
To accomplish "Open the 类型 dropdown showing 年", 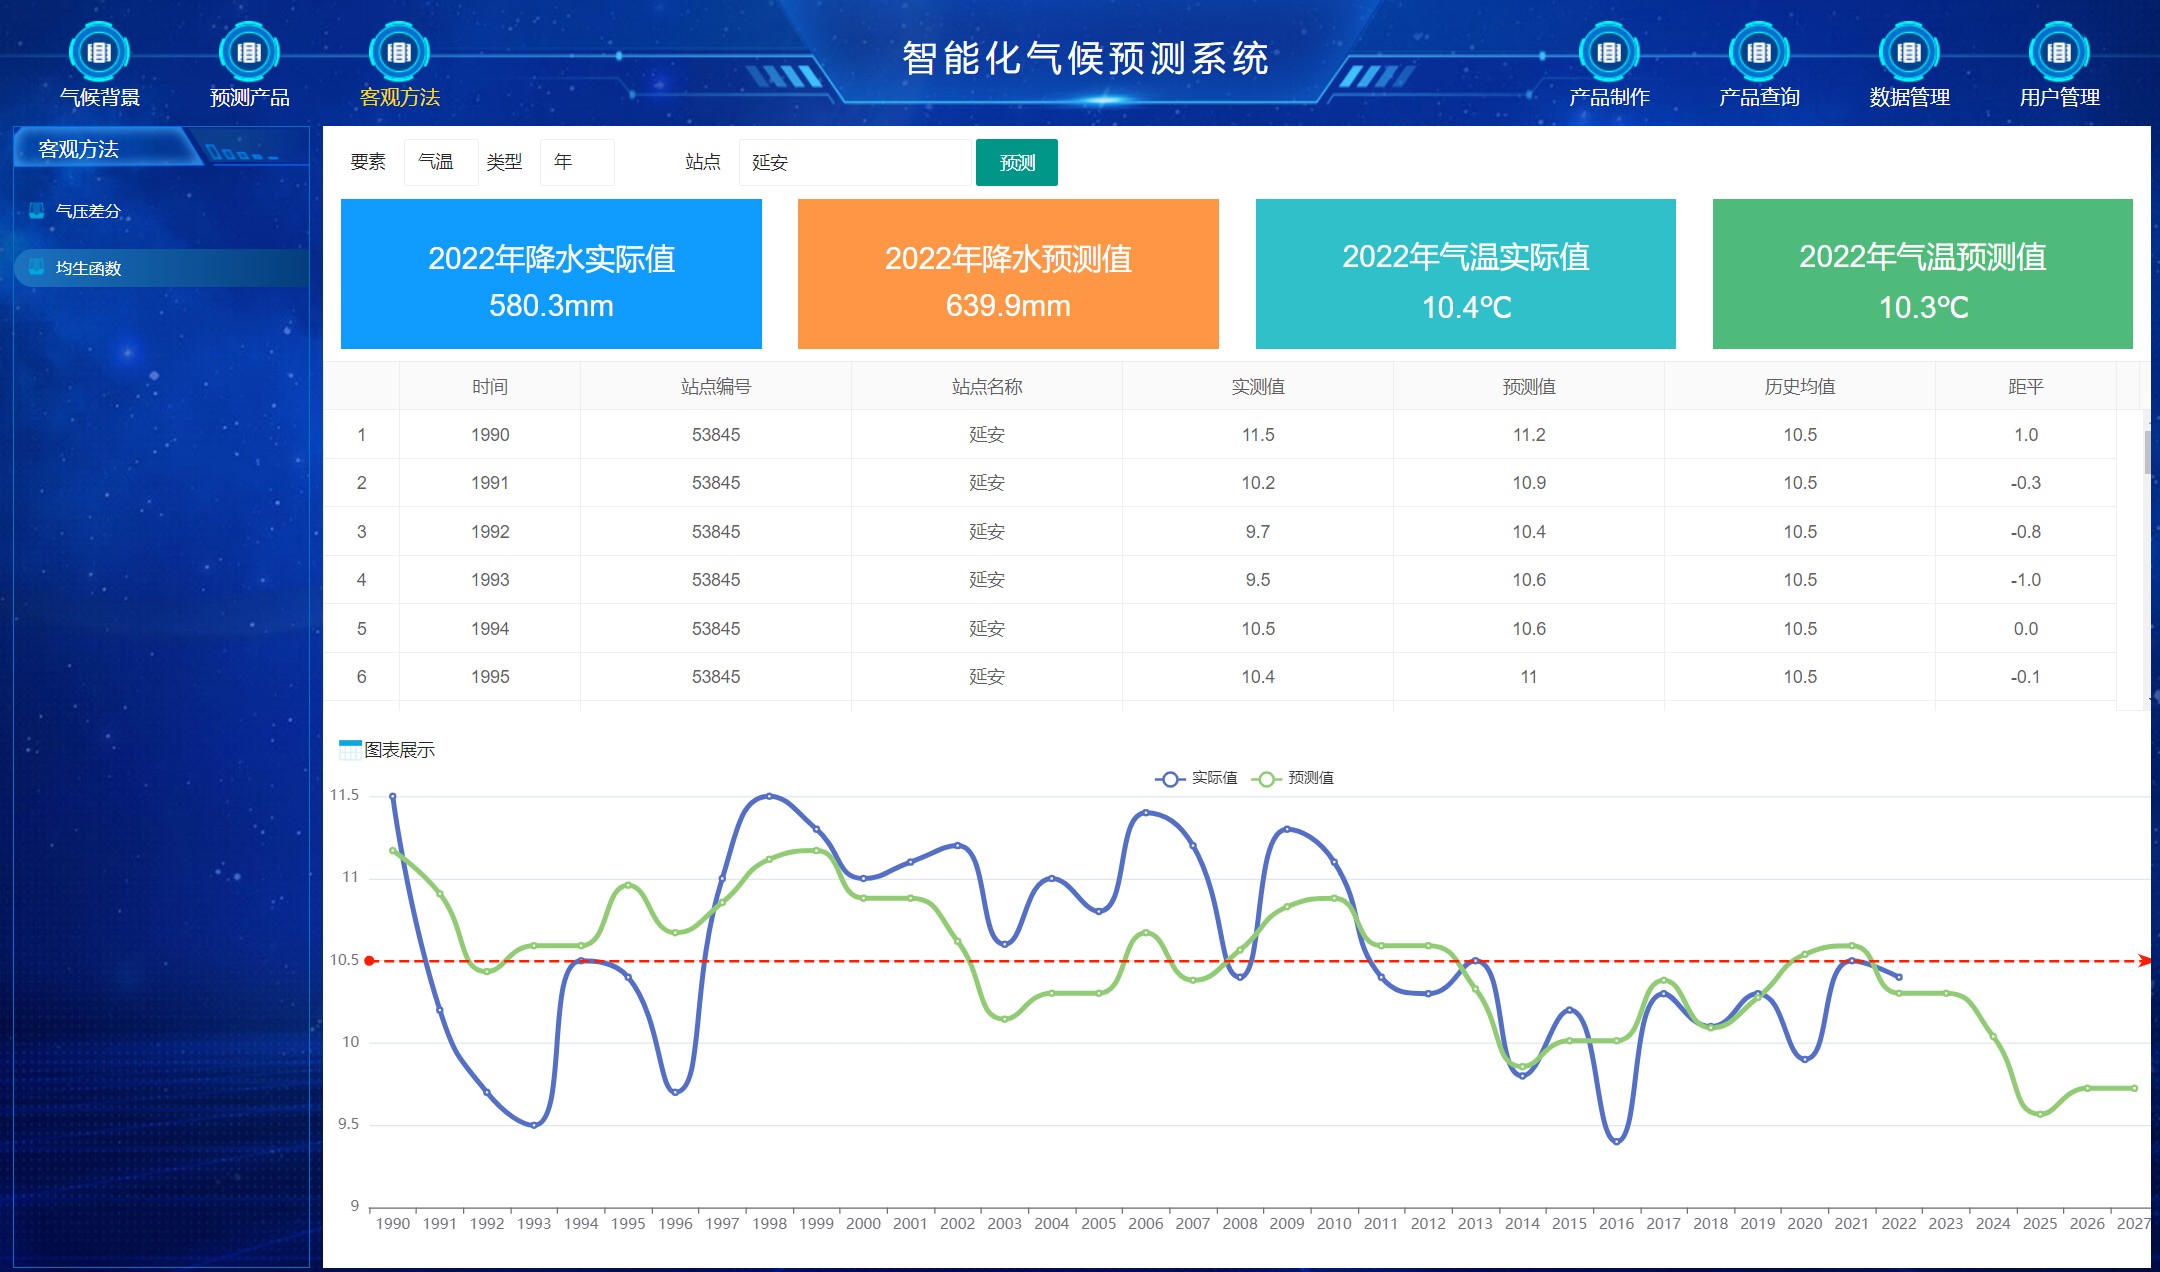I will [577, 162].
